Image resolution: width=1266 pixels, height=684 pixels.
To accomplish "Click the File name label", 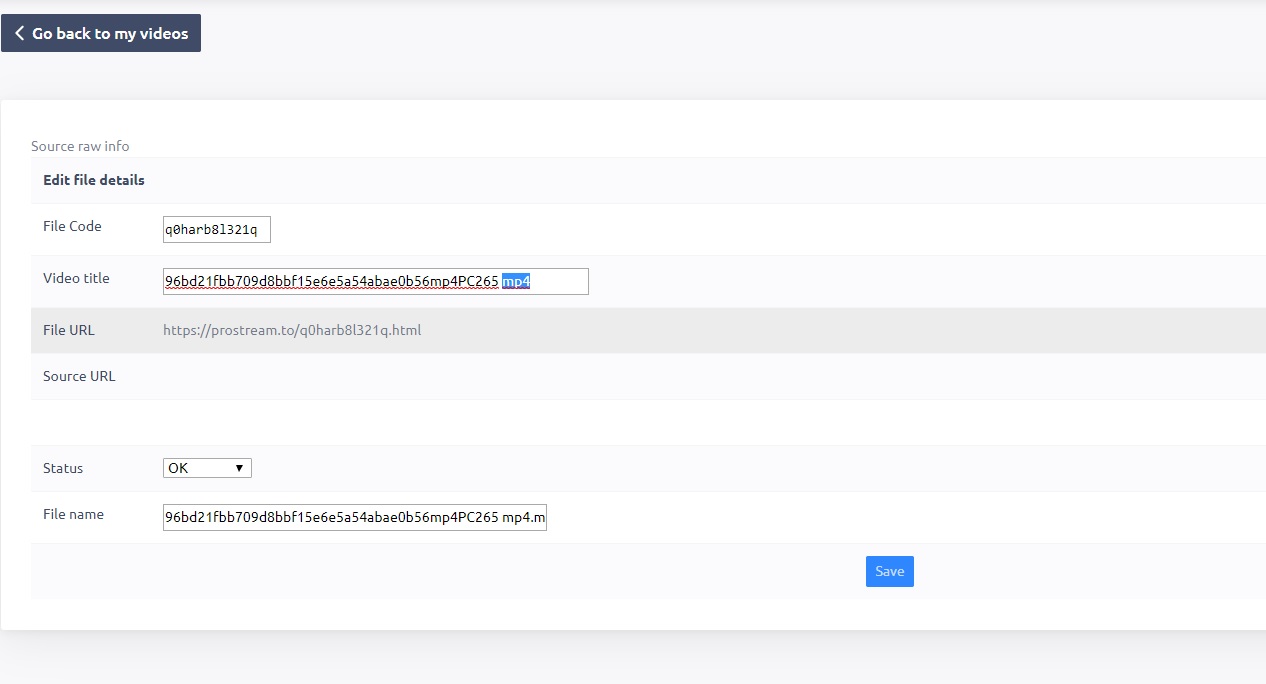I will pyautogui.click(x=73, y=514).
